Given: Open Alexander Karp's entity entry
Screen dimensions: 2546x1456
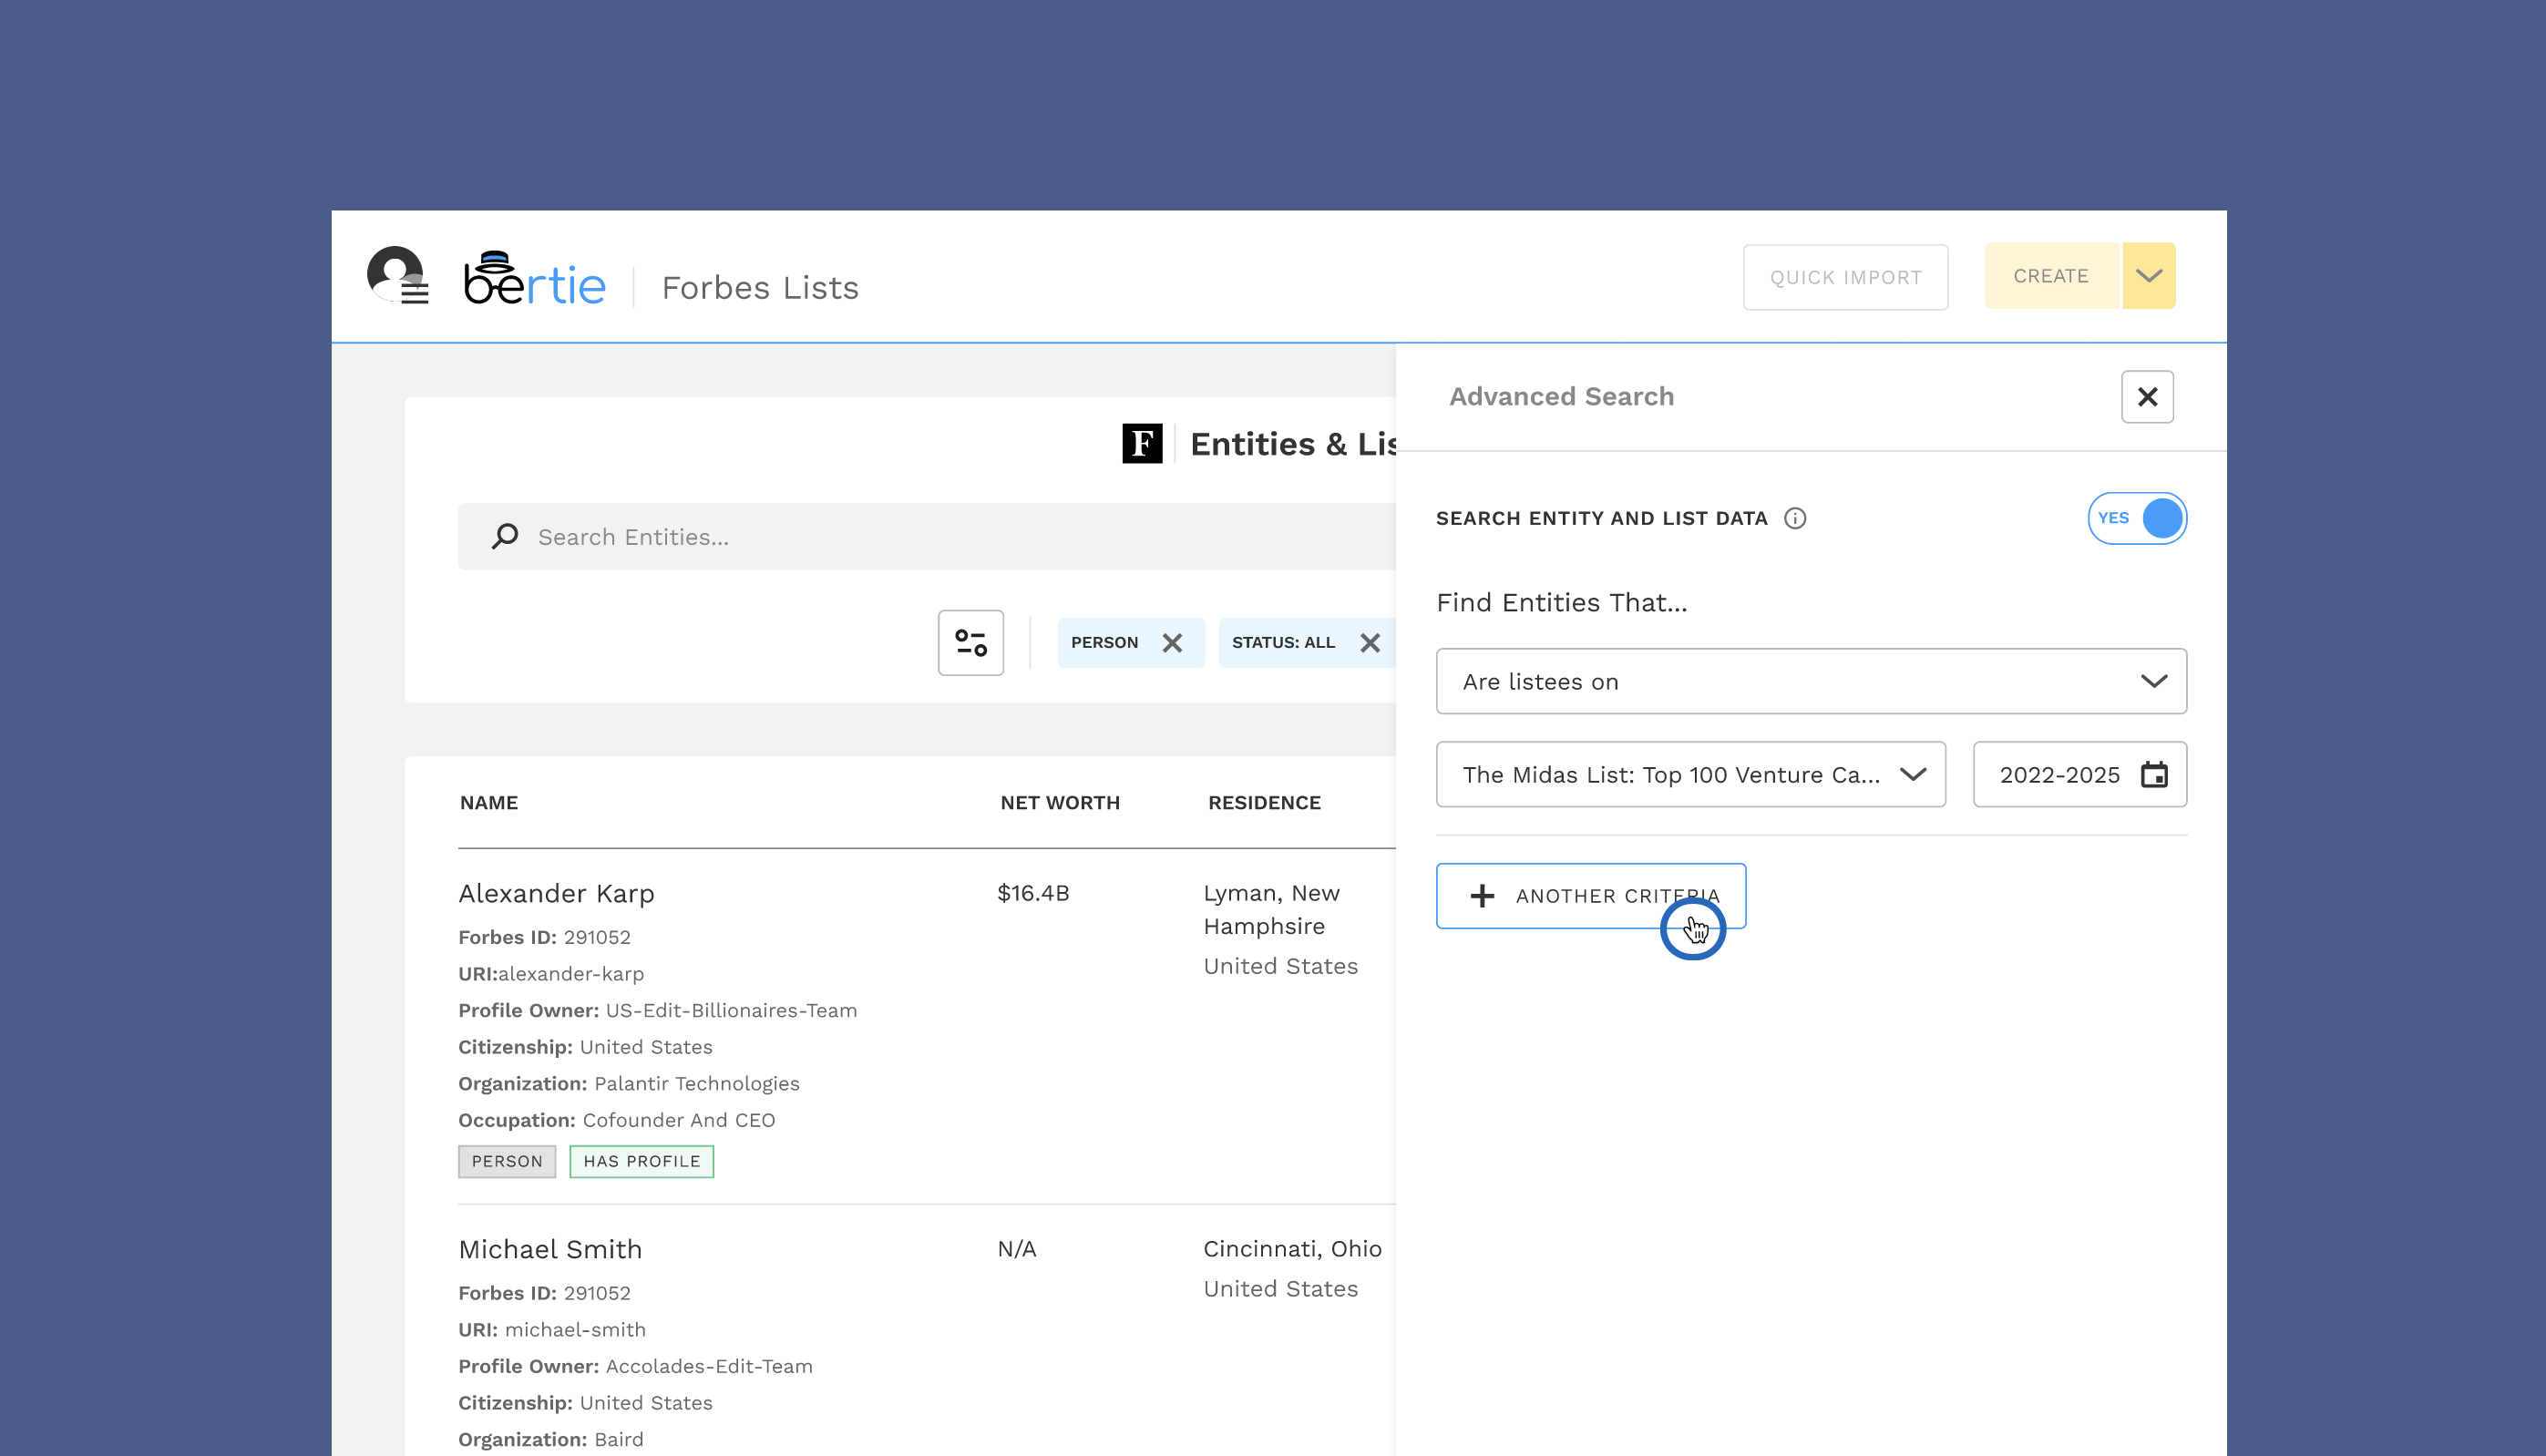Looking at the screenshot, I should (556, 893).
